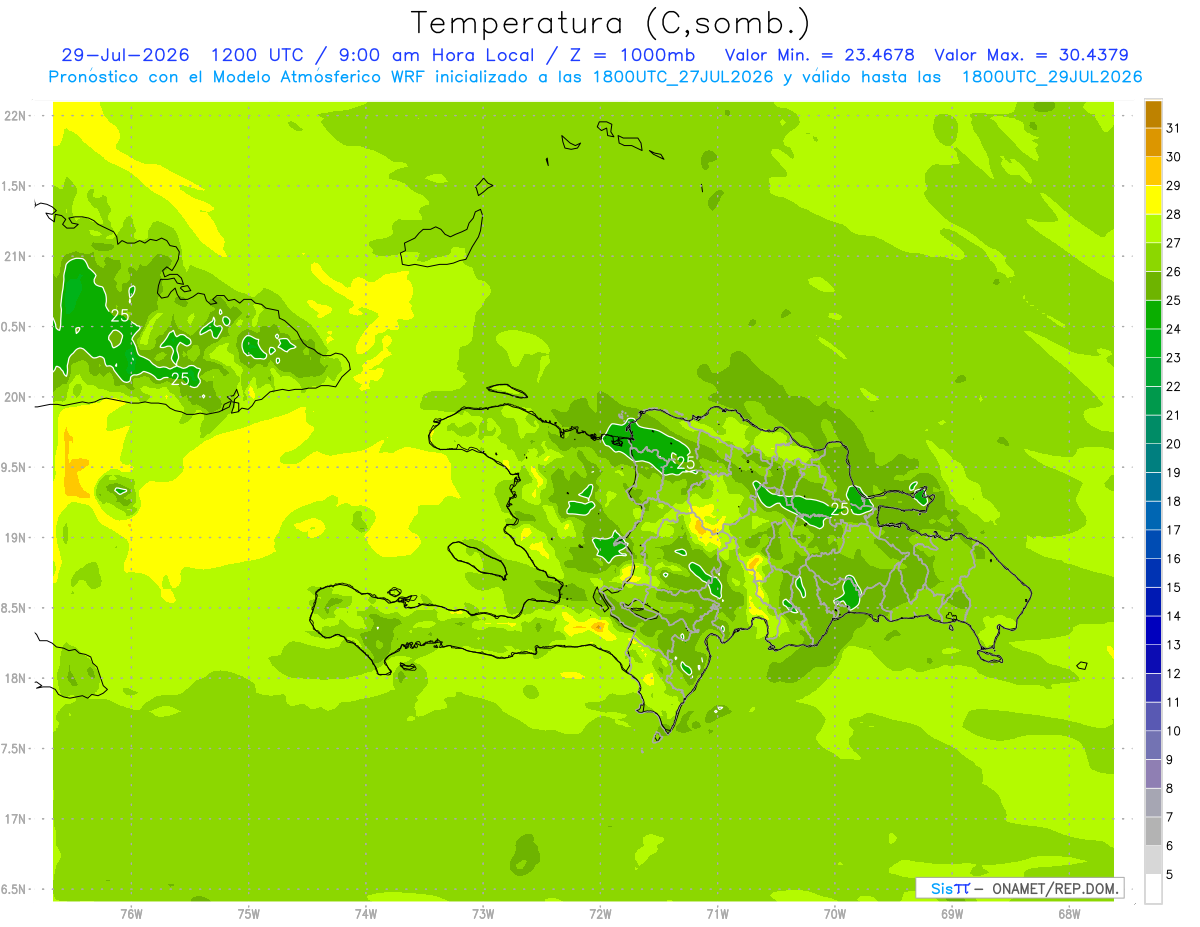
Task: Click the "72W" longitude axis label
Action: (600, 913)
